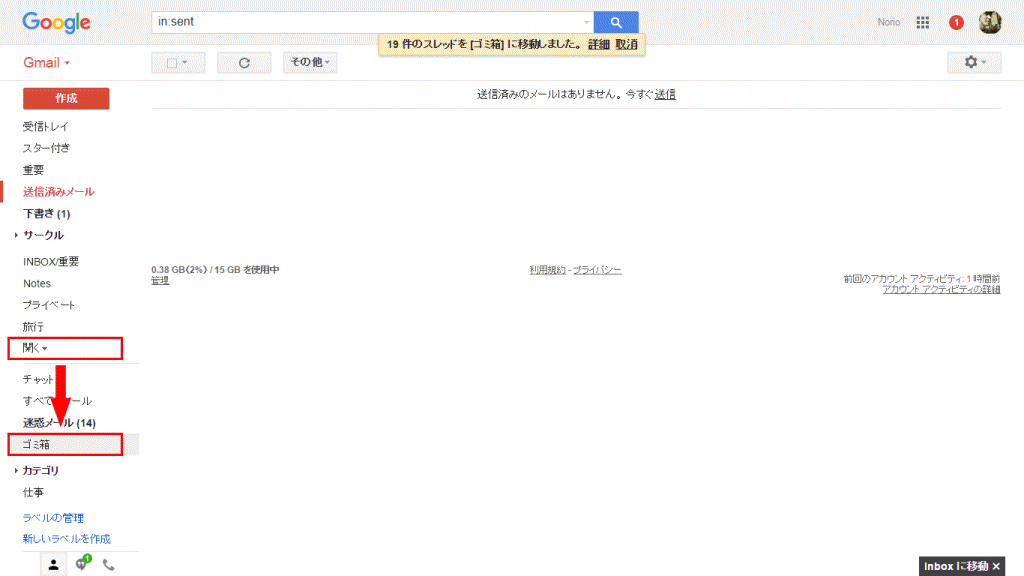Open the phone calls icon
1024x576 pixels.
coord(109,565)
